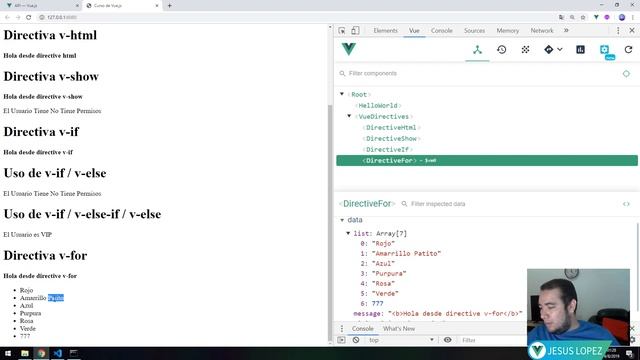Click the "Amarrillo Patito" array value

click(406, 253)
